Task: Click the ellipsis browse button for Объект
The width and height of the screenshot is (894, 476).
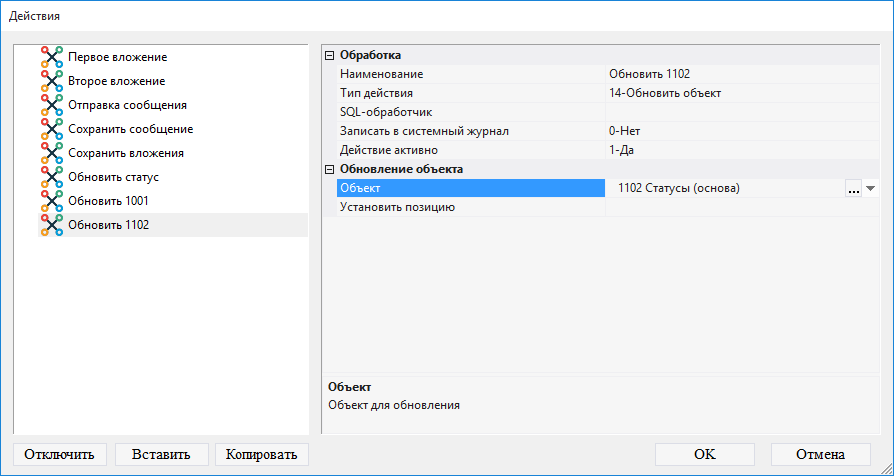Action: (x=853, y=189)
